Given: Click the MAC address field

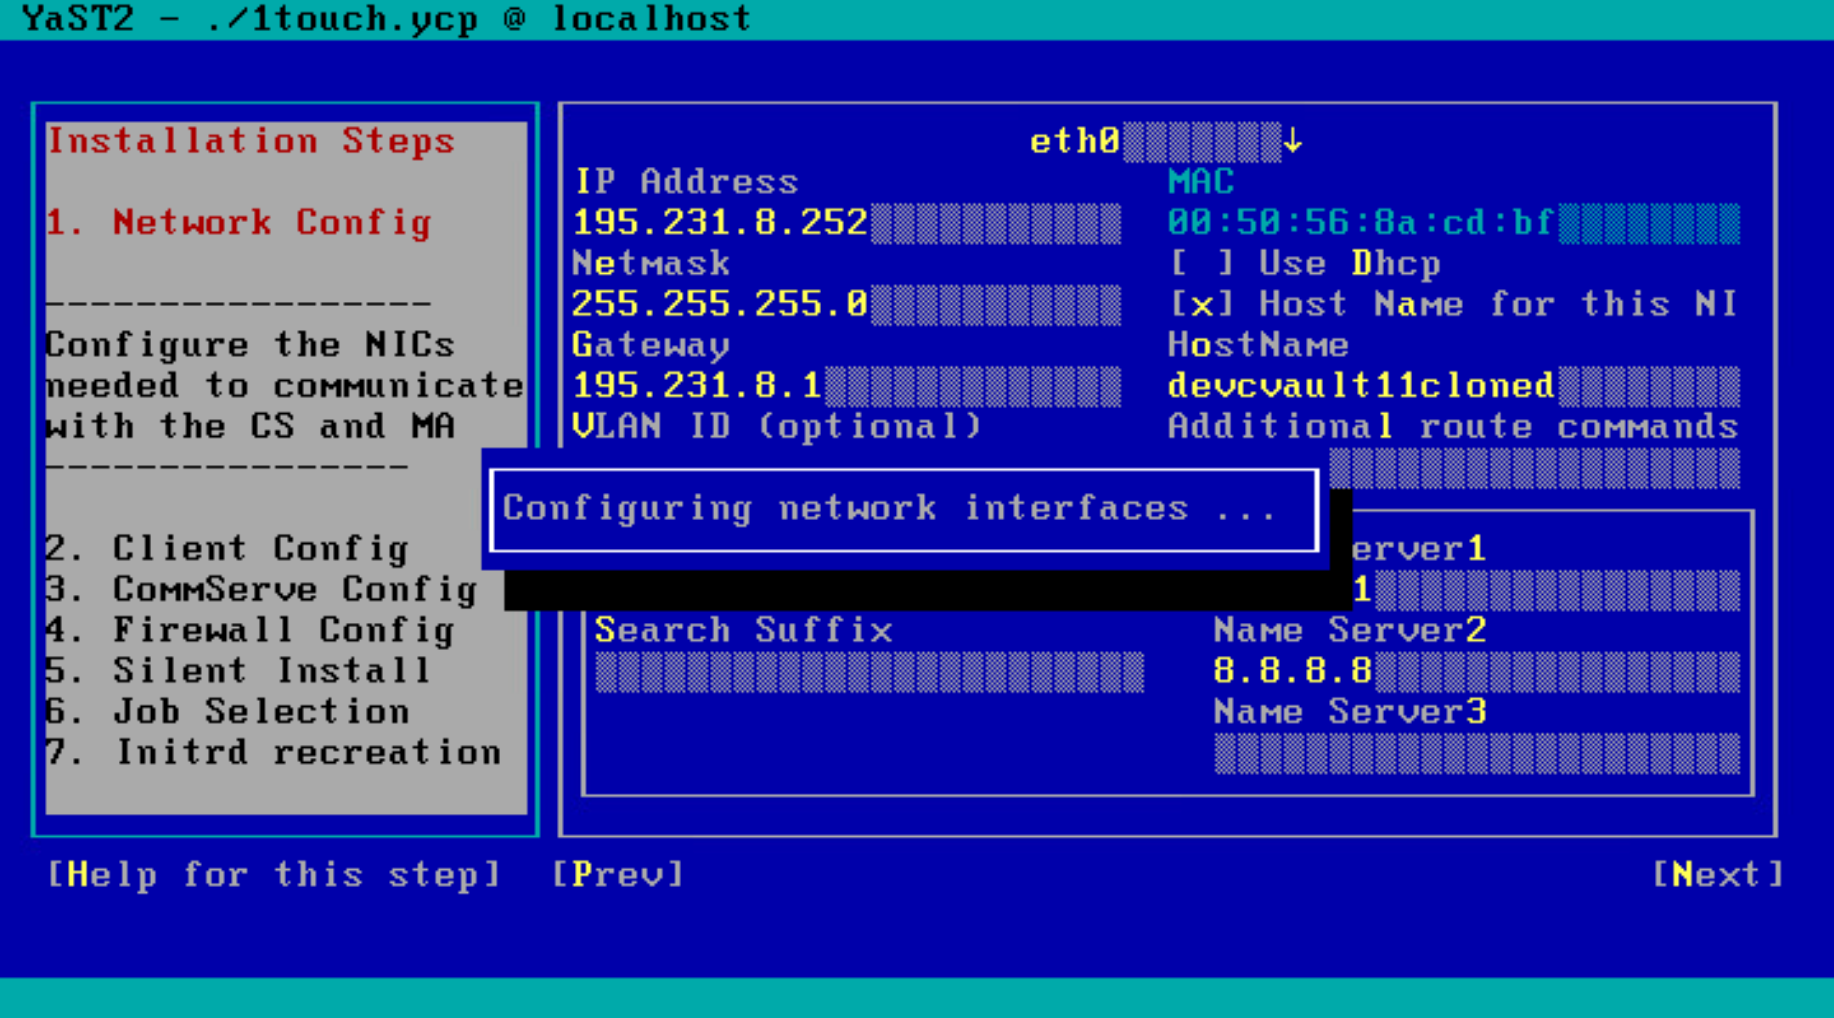Looking at the screenshot, I should (x=1454, y=222).
